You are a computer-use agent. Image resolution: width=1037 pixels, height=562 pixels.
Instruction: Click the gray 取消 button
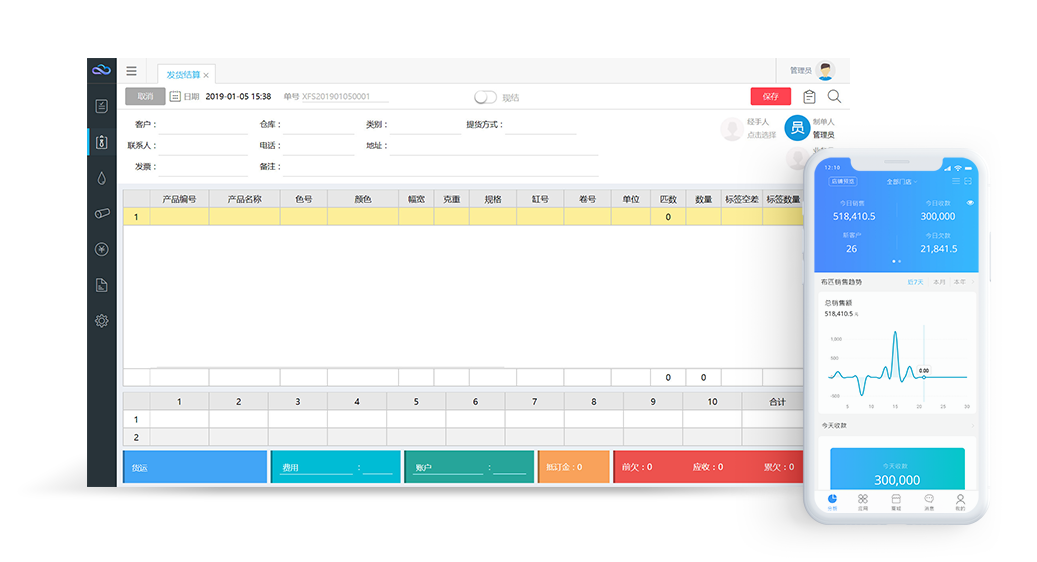click(x=145, y=97)
